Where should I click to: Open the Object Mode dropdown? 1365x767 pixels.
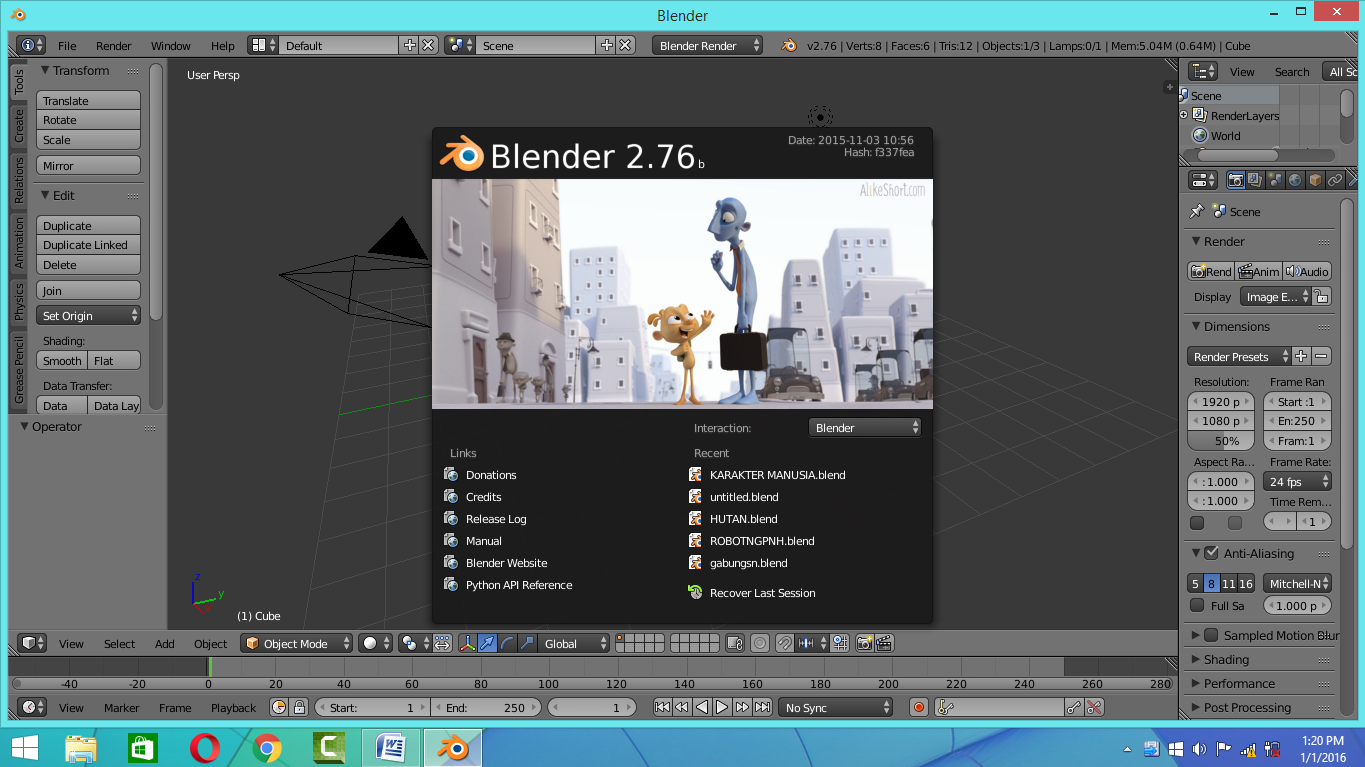tap(296, 643)
